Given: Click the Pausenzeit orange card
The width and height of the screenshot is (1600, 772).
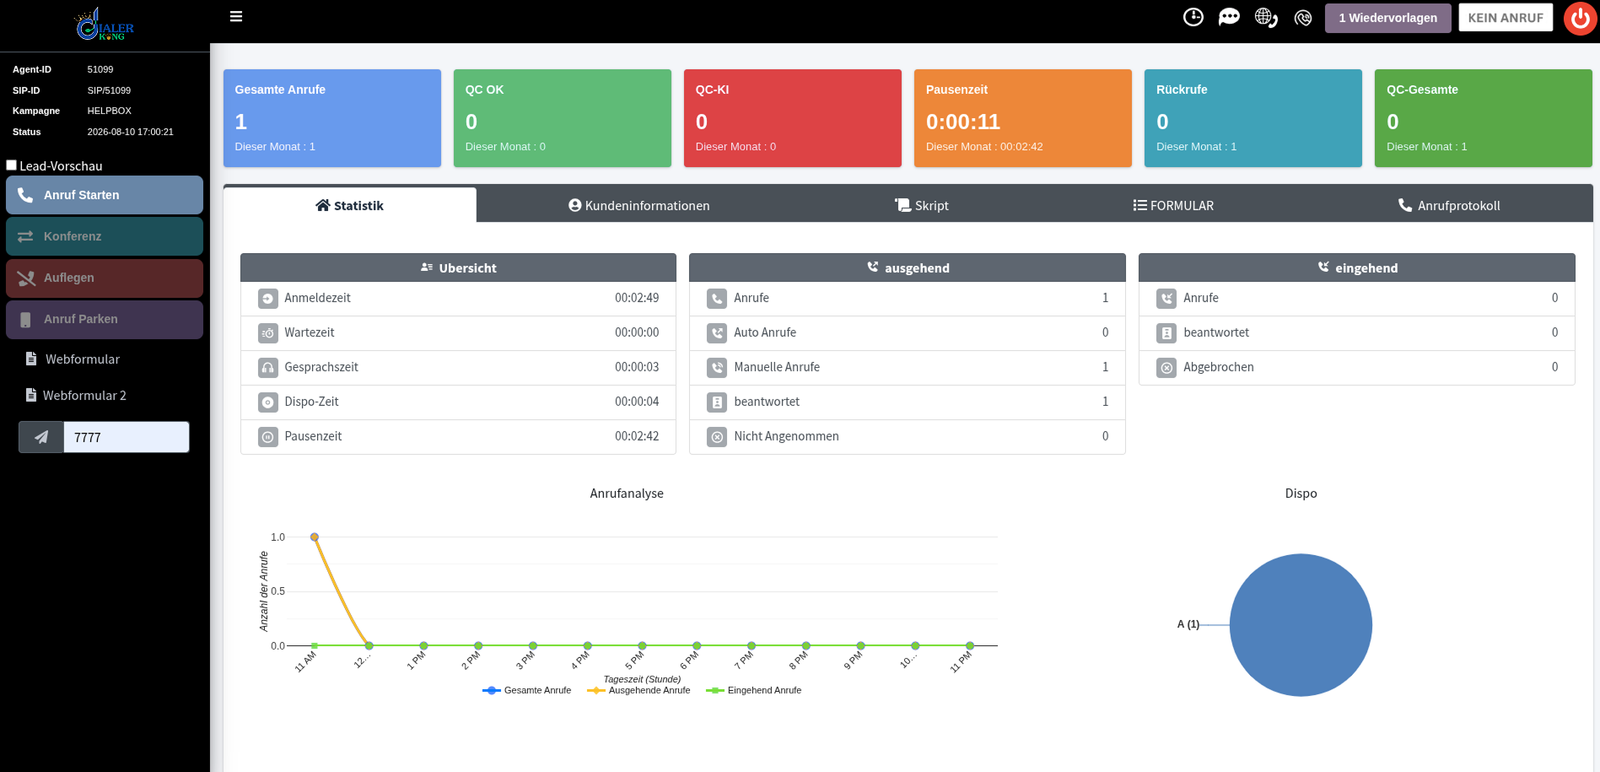Looking at the screenshot, I should 1023,118.
